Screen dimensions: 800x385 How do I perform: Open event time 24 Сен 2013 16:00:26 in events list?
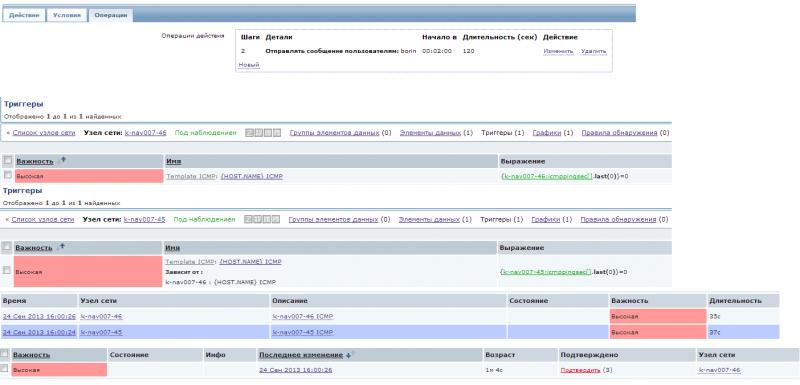(39, 316)
